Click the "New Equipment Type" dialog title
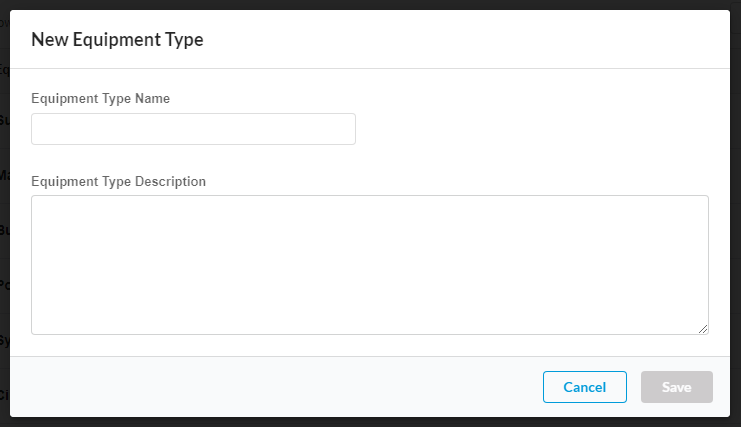This screenshot has width=741, height=427. click(x=117, y=40)
